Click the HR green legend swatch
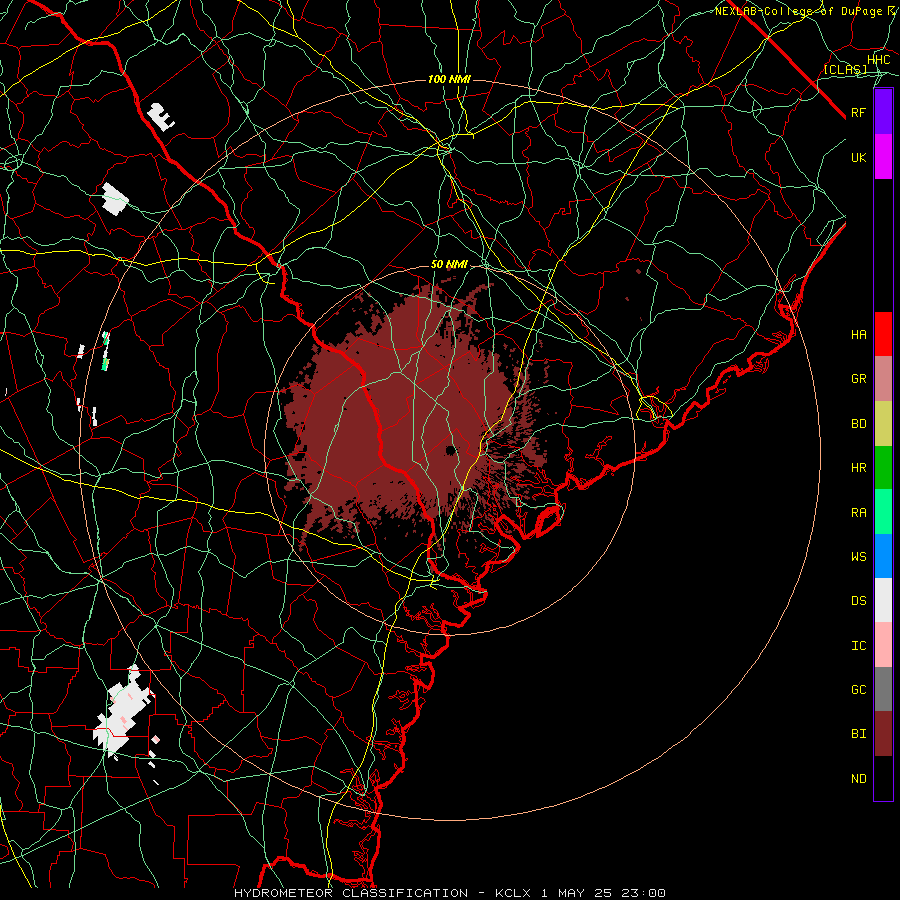 883,467
